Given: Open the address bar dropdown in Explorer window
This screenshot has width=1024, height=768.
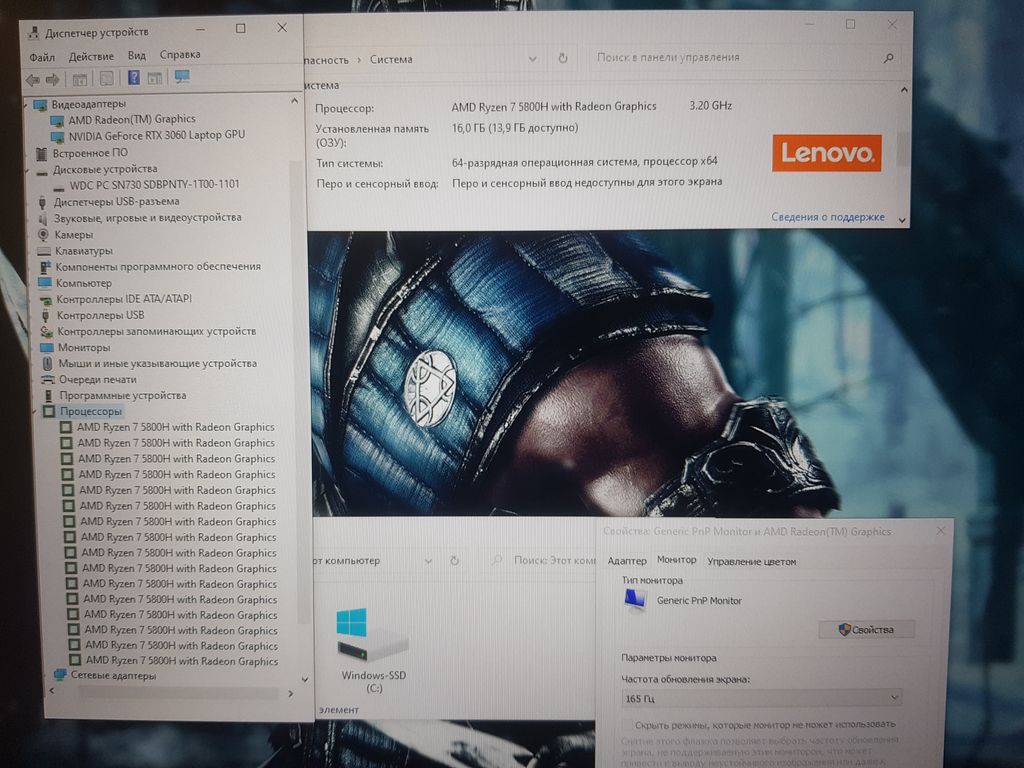Looking at the screenshot, I should click(x=428, y=560).
